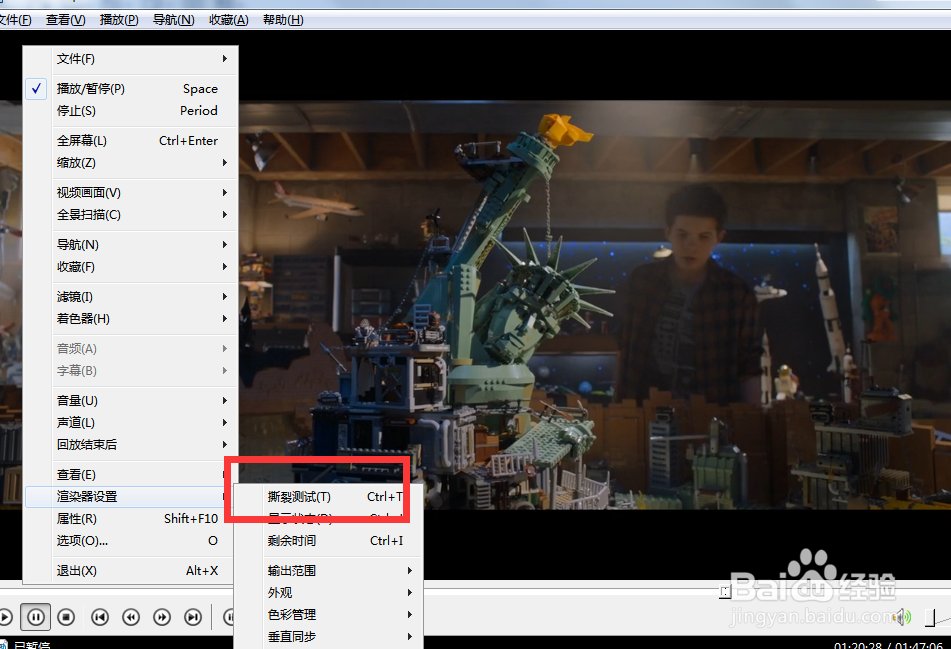Toggle the checked 播放/暂停(P) menu item

(130, 89)
